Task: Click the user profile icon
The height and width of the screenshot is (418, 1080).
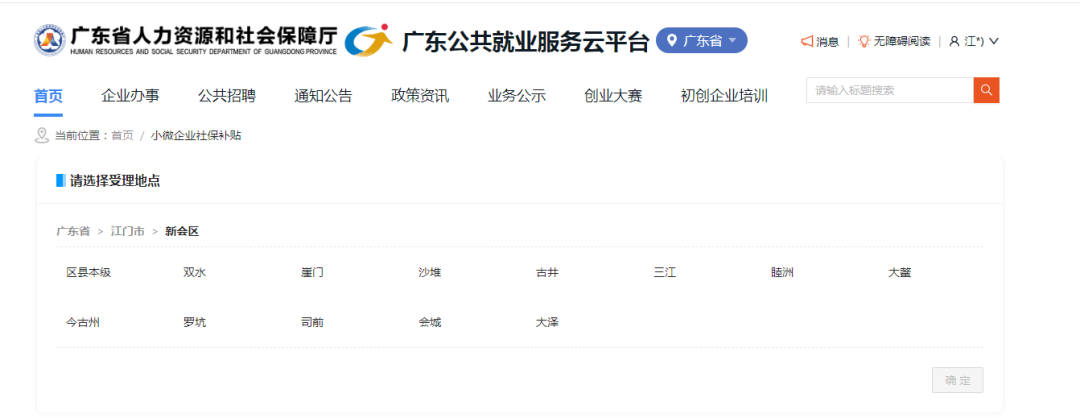Action: pyautogui.click(x=954, y=41)
